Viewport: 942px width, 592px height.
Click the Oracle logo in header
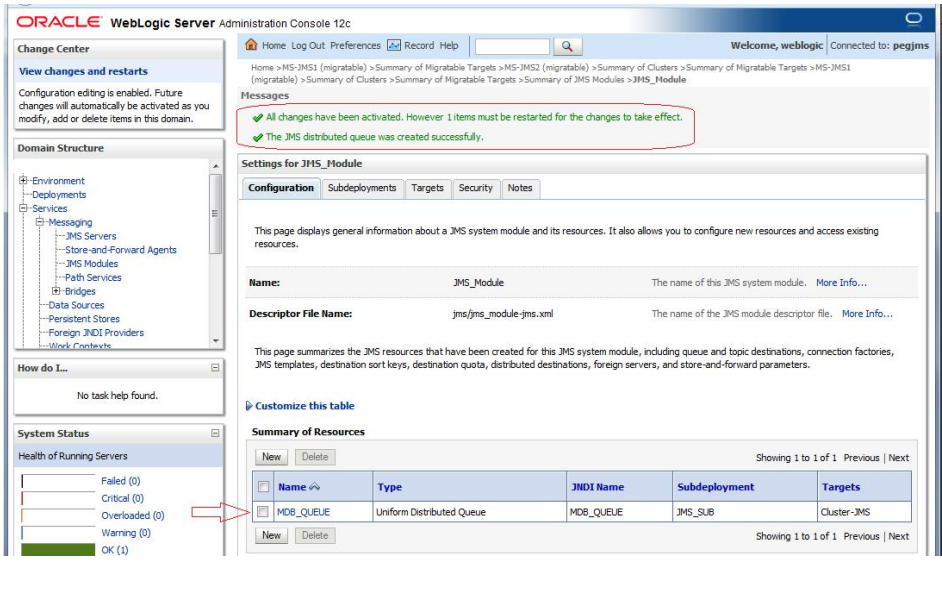click(x=59, y=22)
